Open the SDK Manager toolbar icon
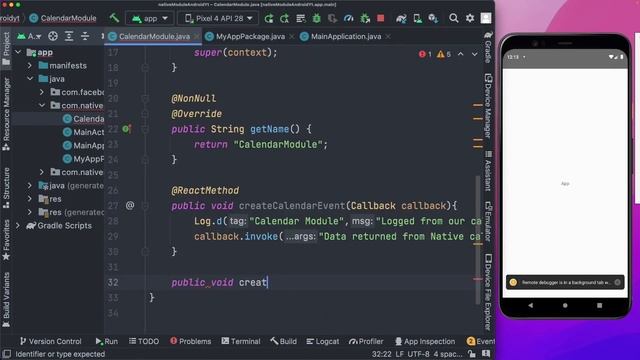640x360 pixels. pyautogui.click(x=433, y=18)
